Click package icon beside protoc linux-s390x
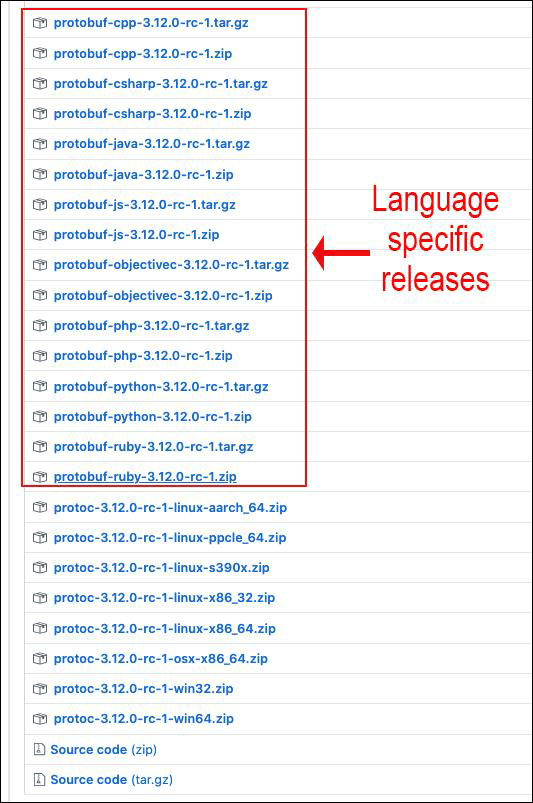This screenshot has height=803, width=533. click(40, 567)
